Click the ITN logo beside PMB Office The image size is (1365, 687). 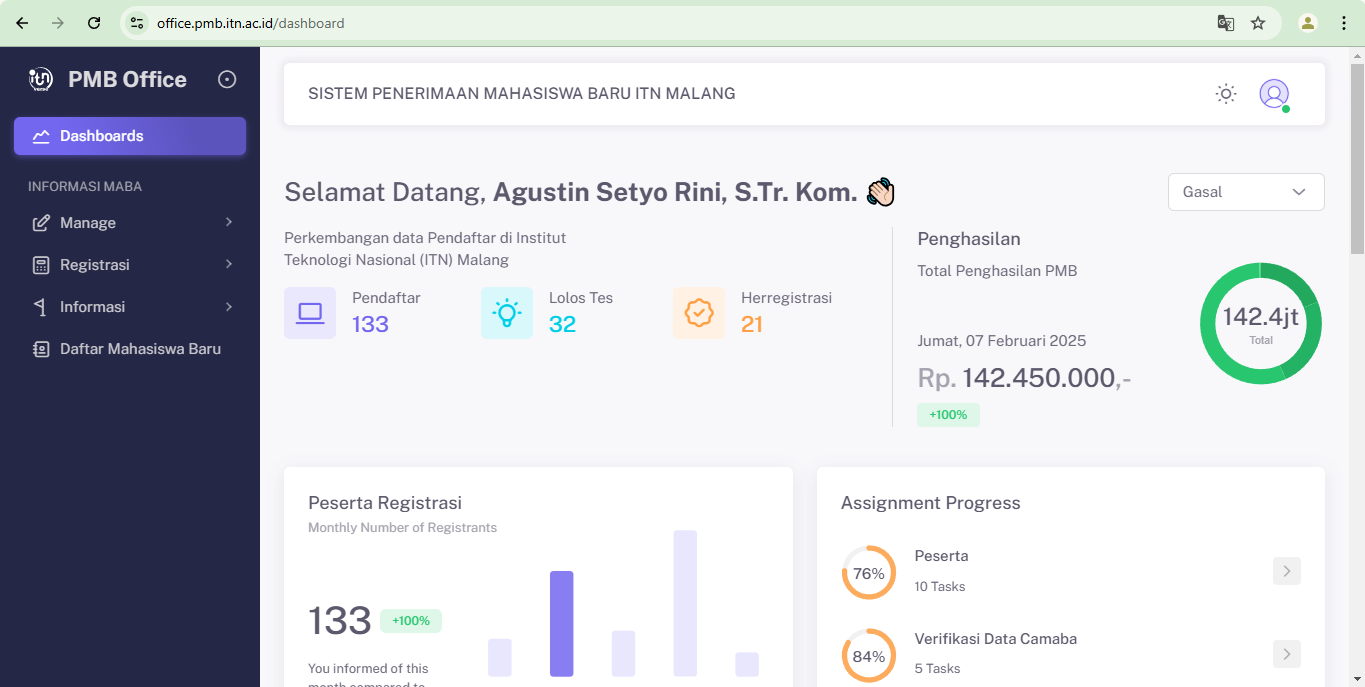[41, 79]
